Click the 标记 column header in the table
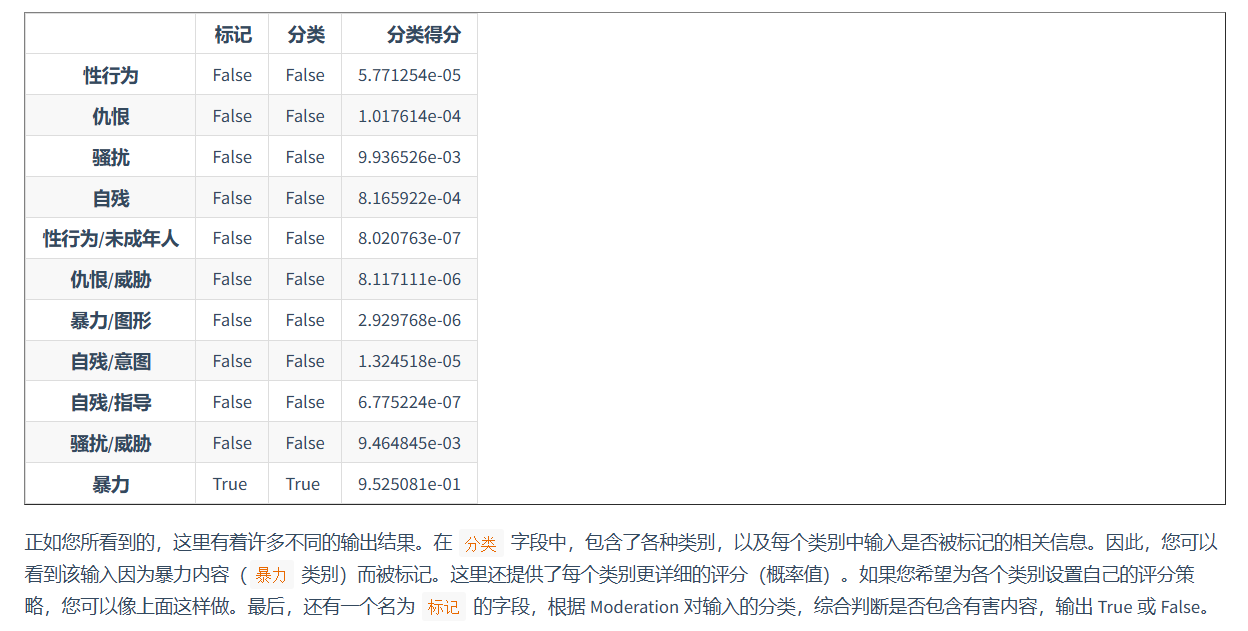This screenshot has height=631, width=1248. 232,35
